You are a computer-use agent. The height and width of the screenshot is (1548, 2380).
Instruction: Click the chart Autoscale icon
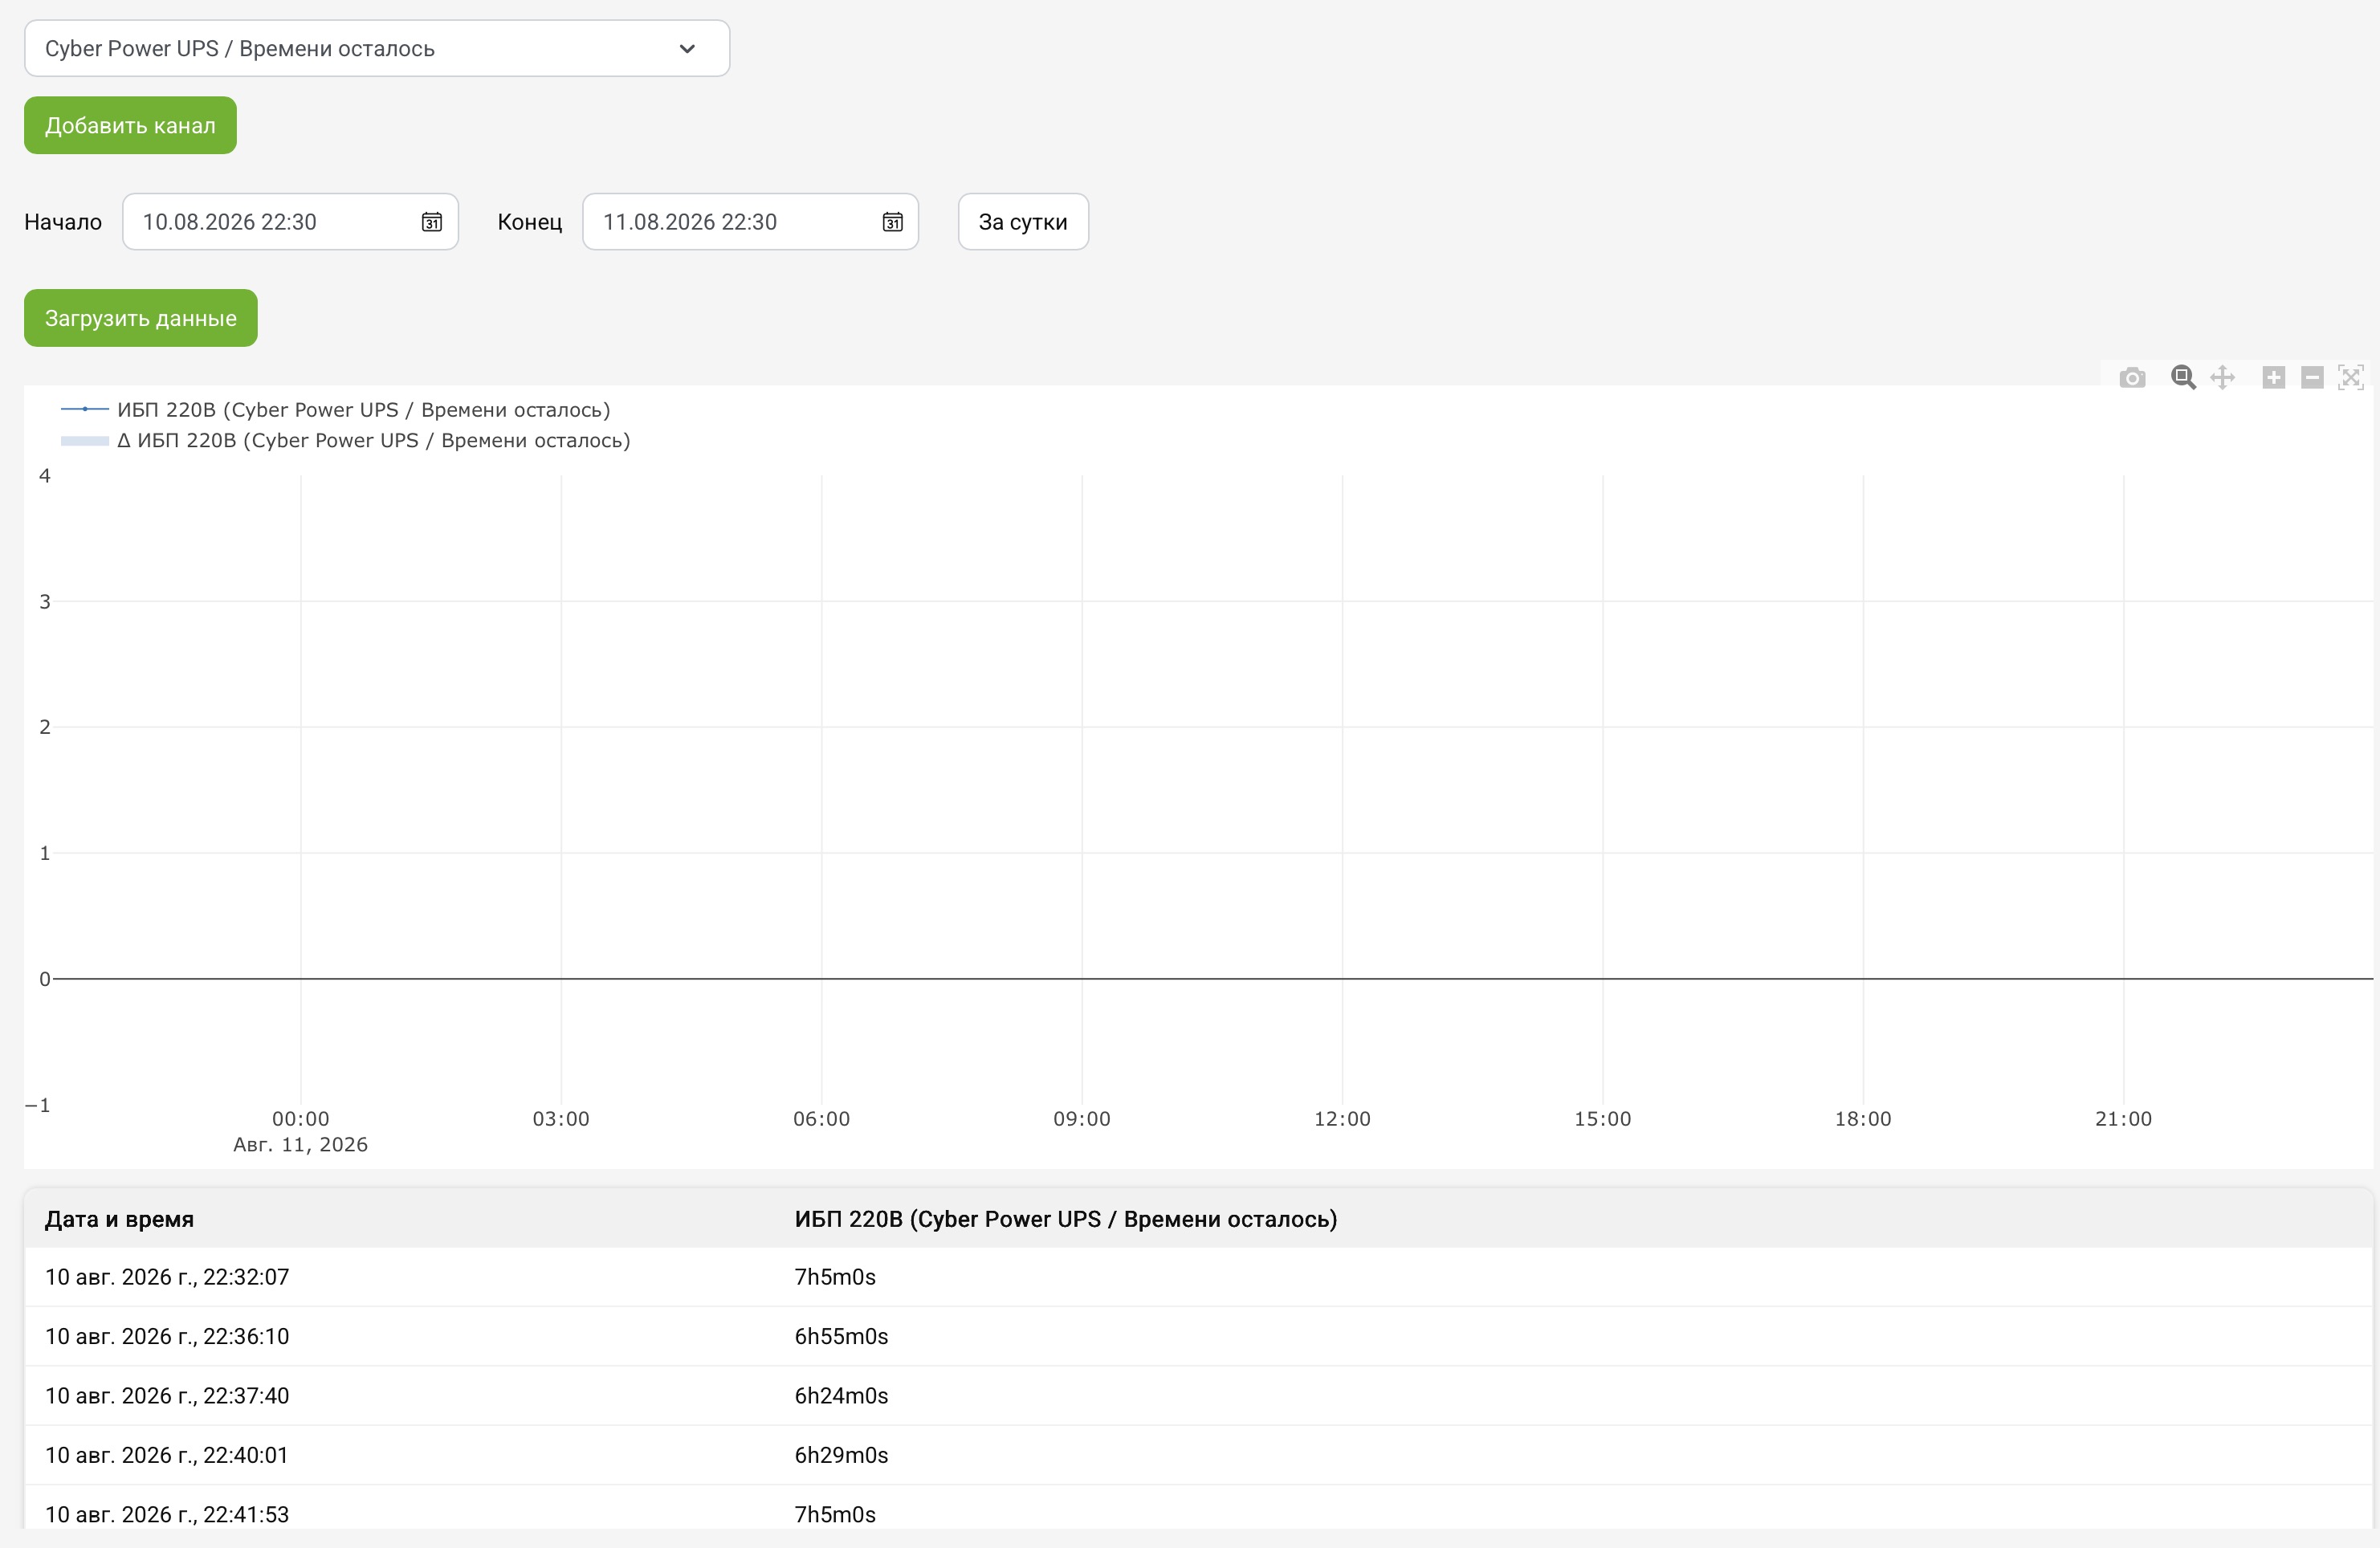pos(2351,377)
